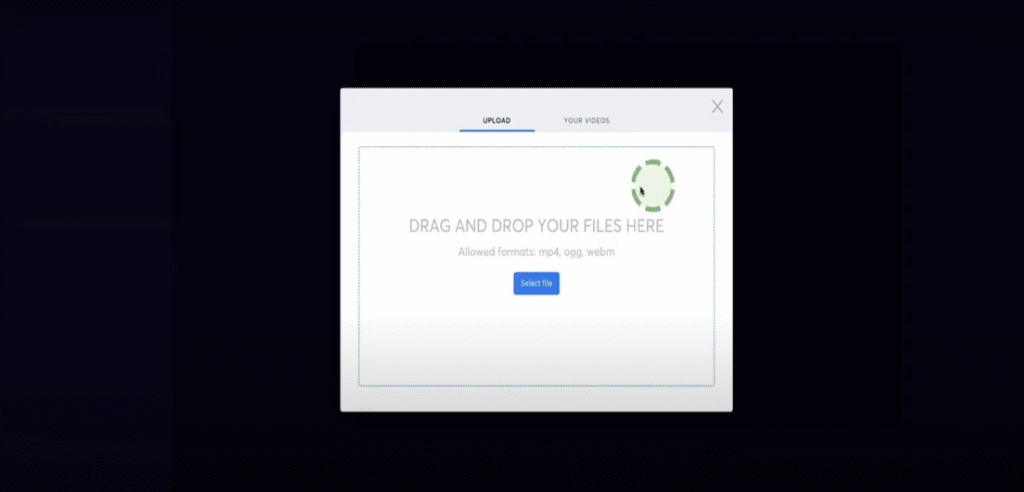Close the upload dialog with the X
This screenshot has width=1024, height=492.
coord(717,107)
